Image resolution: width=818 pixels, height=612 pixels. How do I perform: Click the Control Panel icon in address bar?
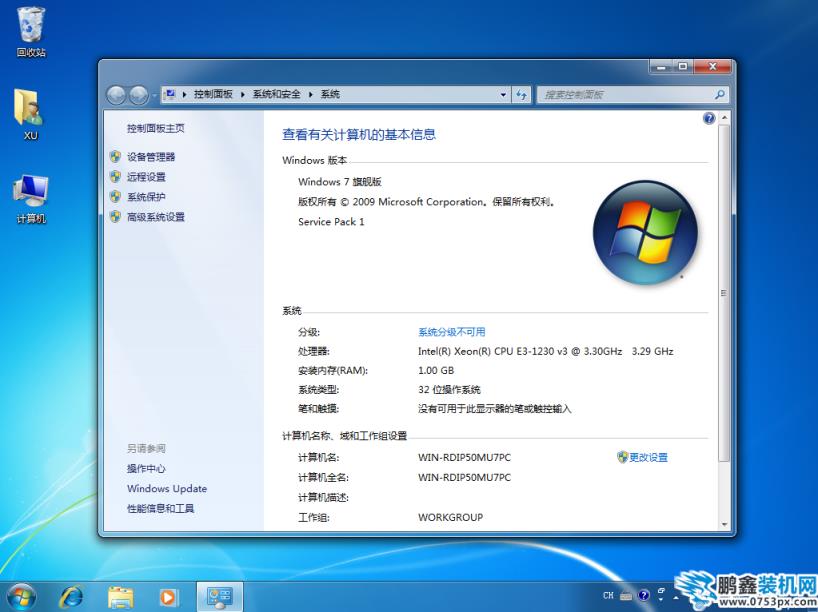pyautogui.click(x=170, y=94)
